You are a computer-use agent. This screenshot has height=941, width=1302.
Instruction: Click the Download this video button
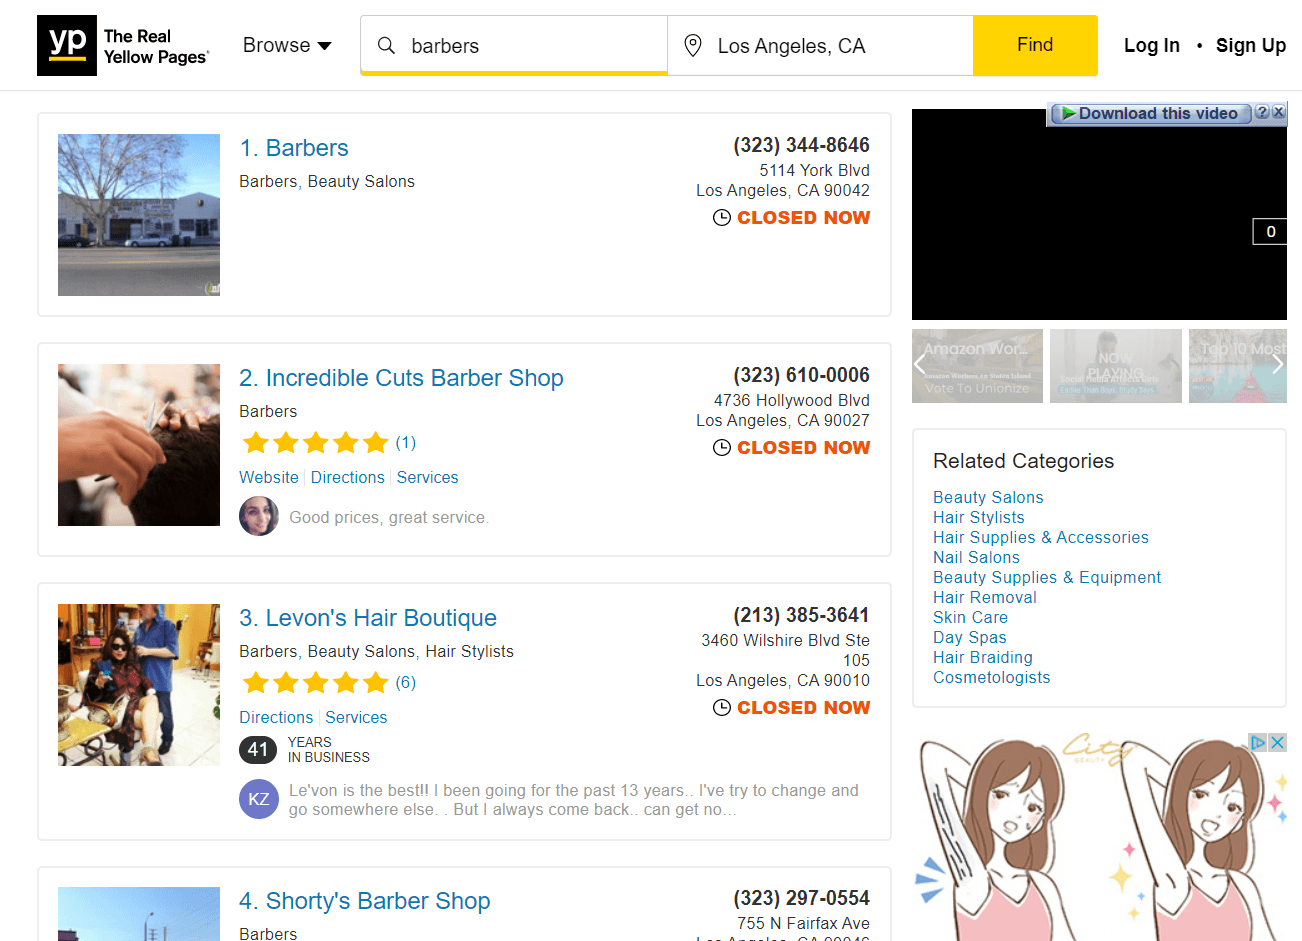[1149, 114]
